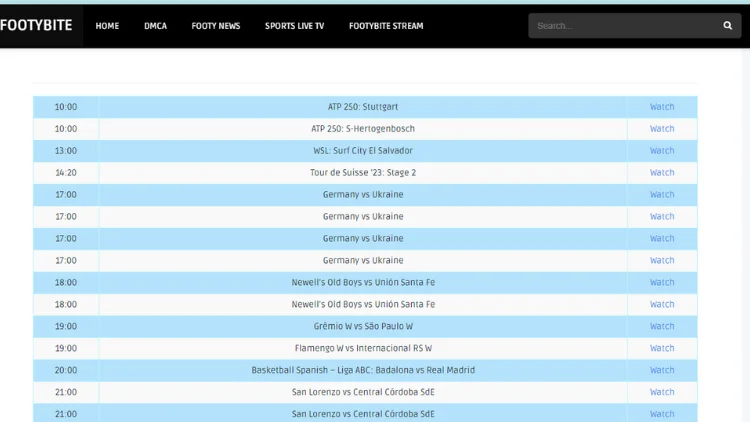Select Footybite Stream menu item
Screen dimensions: 750x422
coord(386,26)
